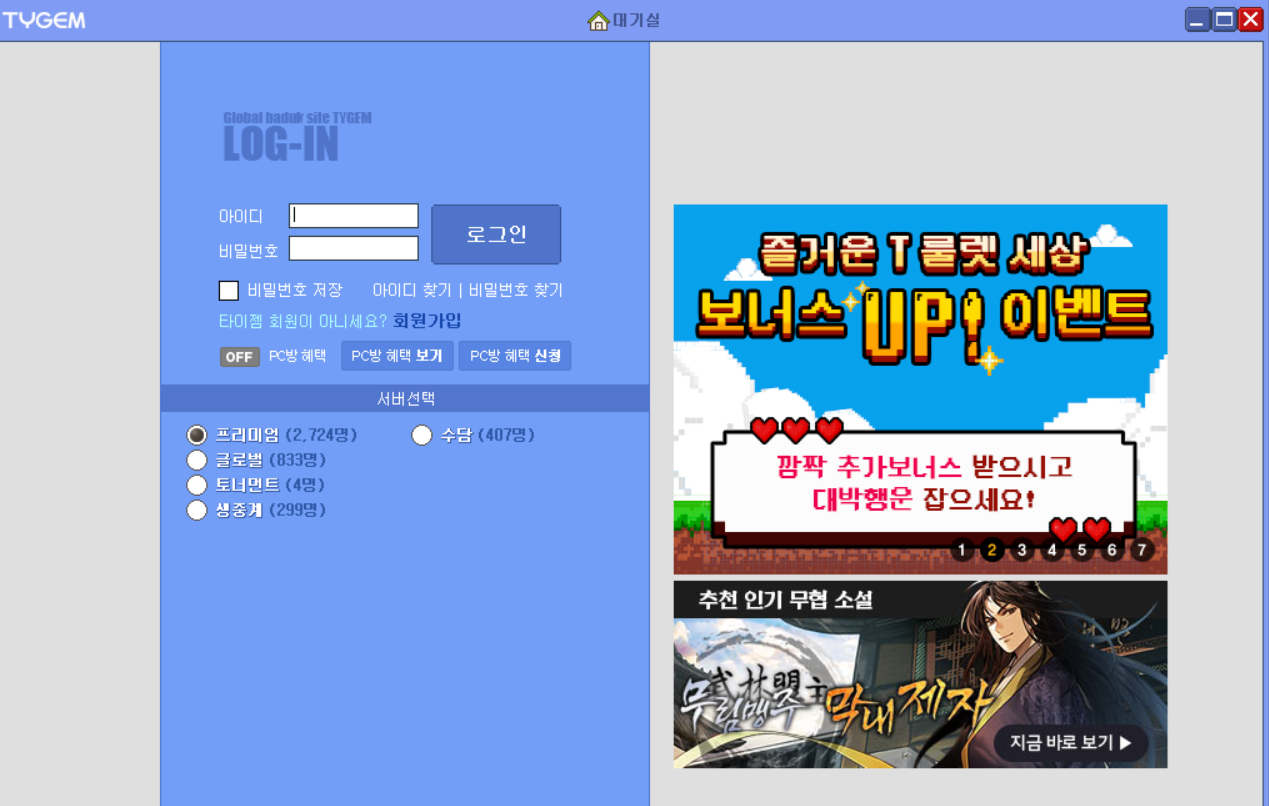Open the 회원가입 sign-up link
Screen dimensions: 1269x806
427,321
